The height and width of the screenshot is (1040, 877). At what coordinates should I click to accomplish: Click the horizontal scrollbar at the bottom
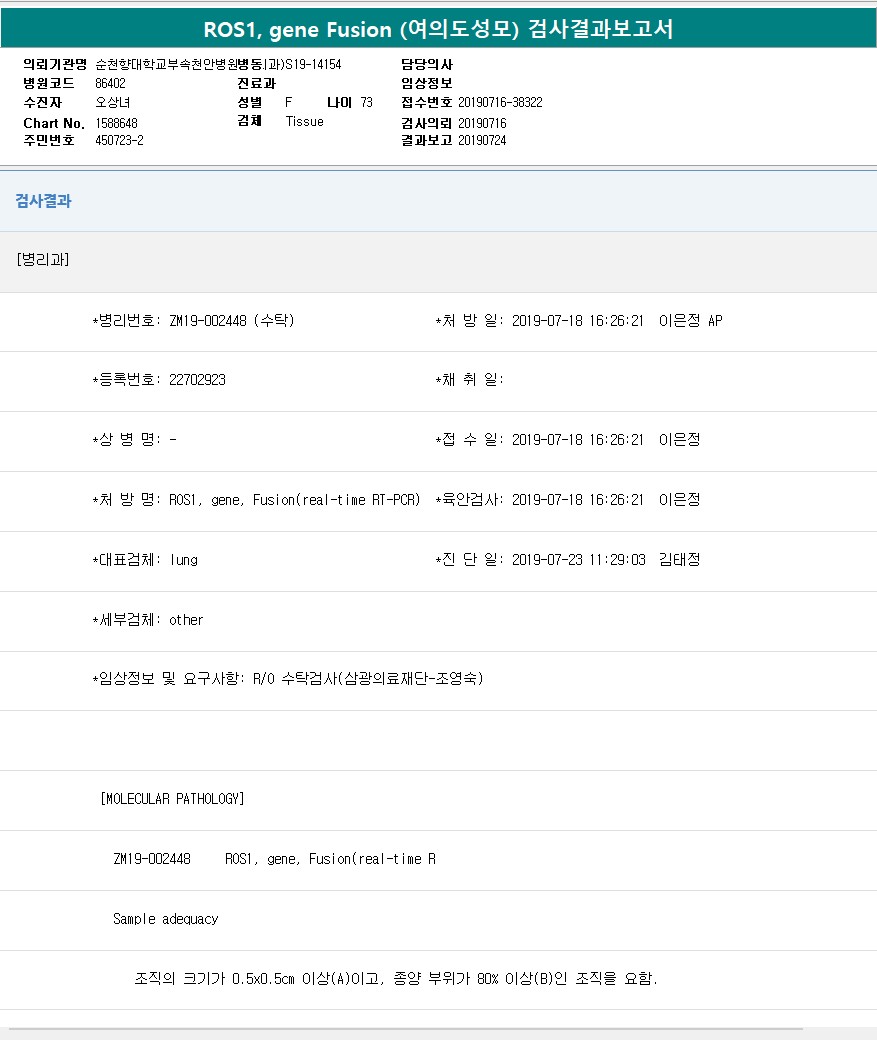pyautogui.click(x=406, y=1029)
